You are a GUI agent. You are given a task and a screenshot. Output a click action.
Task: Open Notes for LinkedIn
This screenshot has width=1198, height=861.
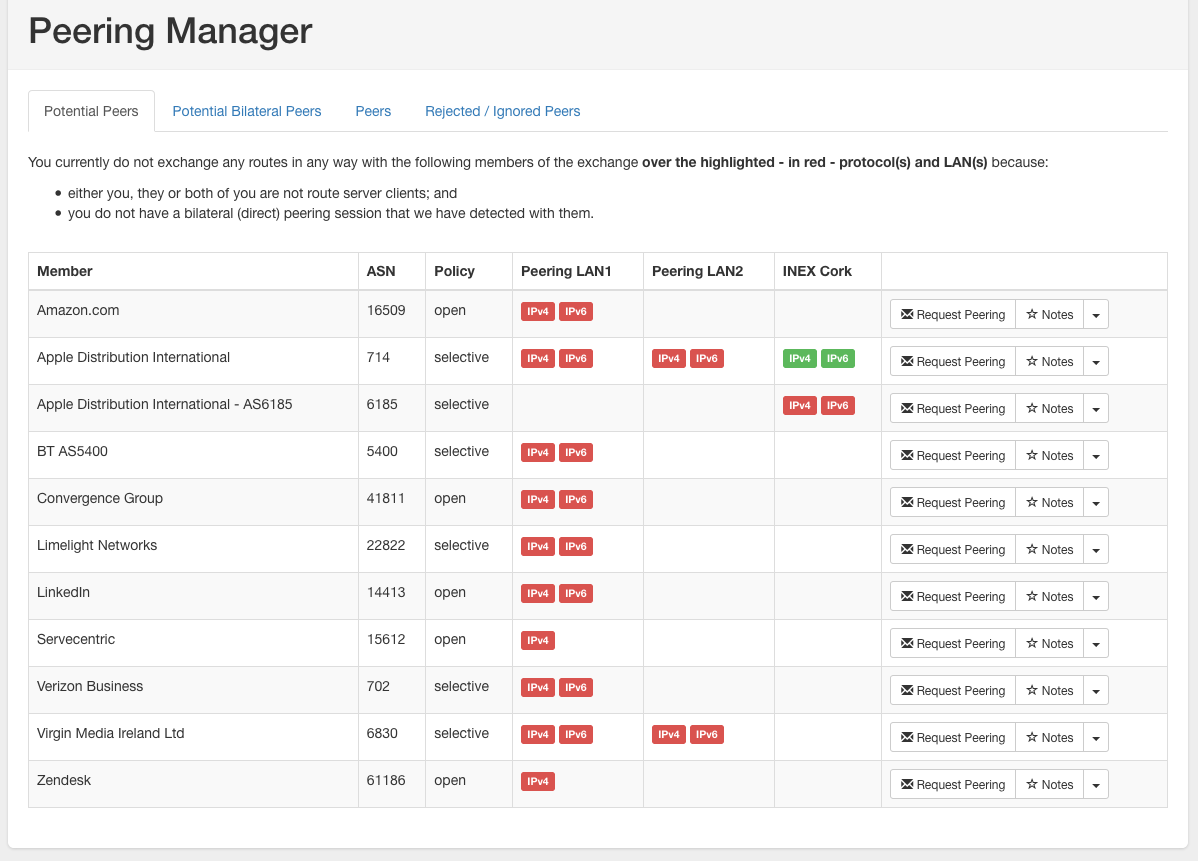point(1049,597)
